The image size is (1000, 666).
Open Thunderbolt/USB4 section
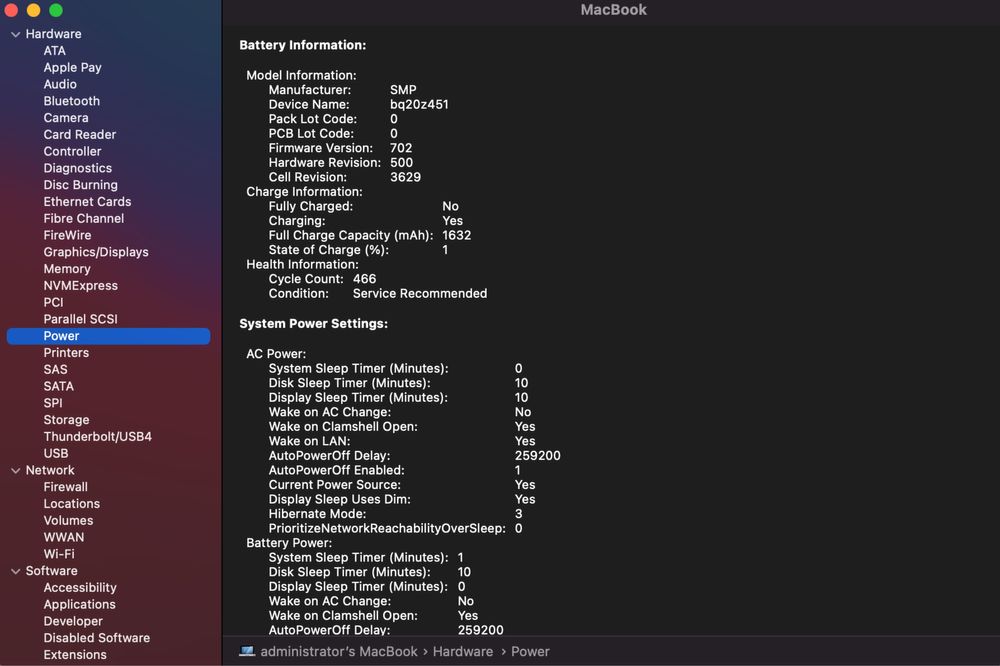(x=98, y=437)
